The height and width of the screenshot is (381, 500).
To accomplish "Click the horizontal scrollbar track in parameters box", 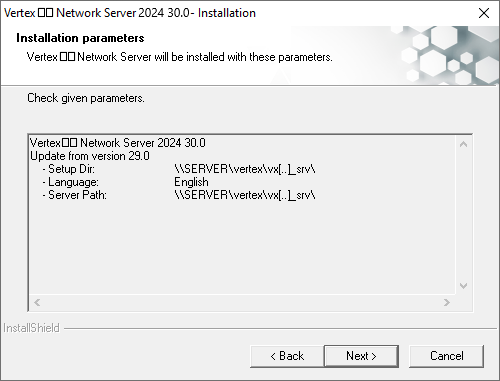I will pyautogui.click(x=242, y=302).
